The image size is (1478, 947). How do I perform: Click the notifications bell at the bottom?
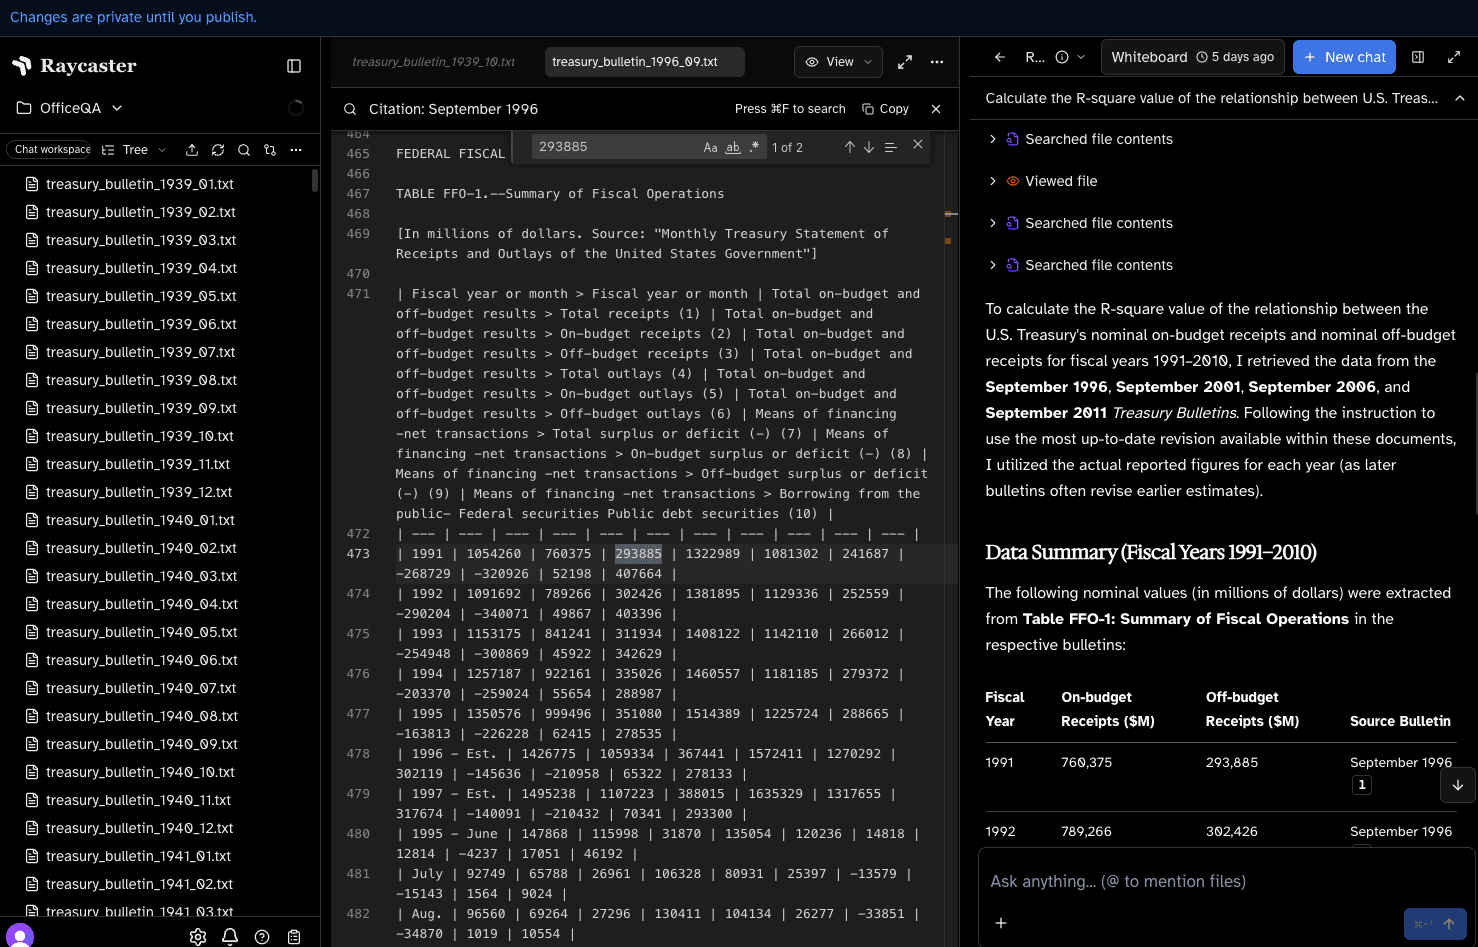[x=229, y=936]
